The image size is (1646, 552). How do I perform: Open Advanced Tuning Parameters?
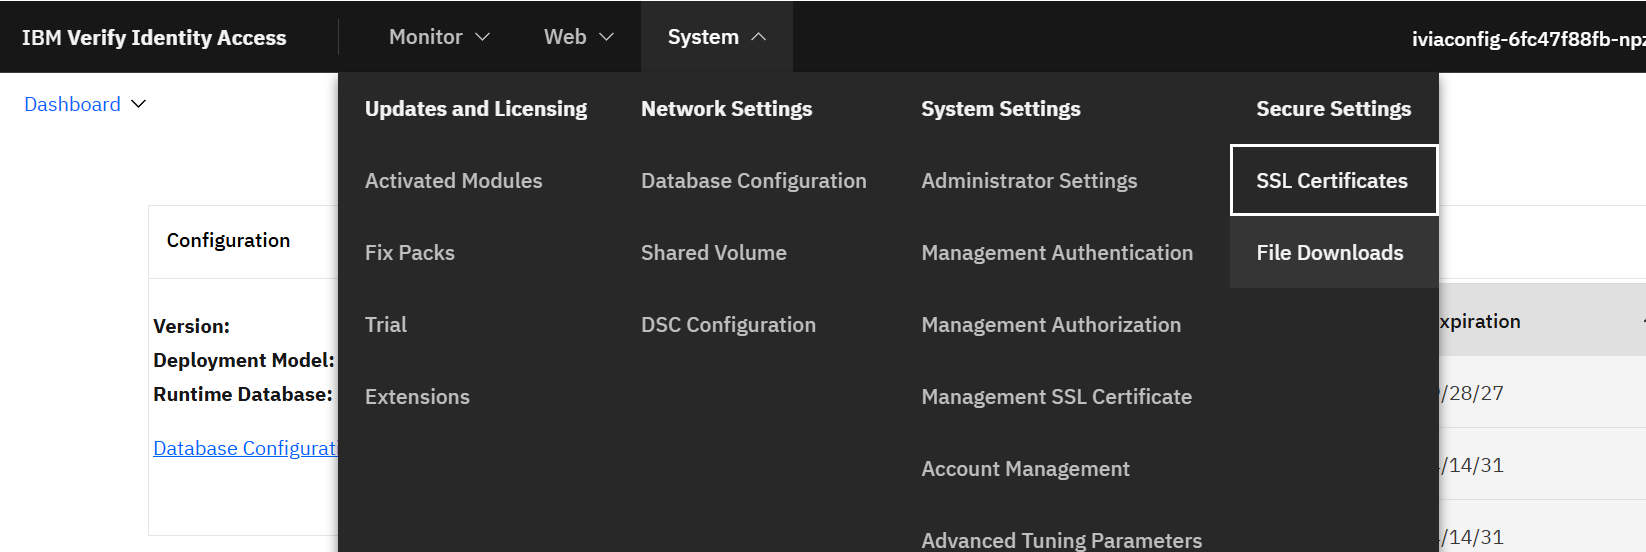click(1061, 540)
